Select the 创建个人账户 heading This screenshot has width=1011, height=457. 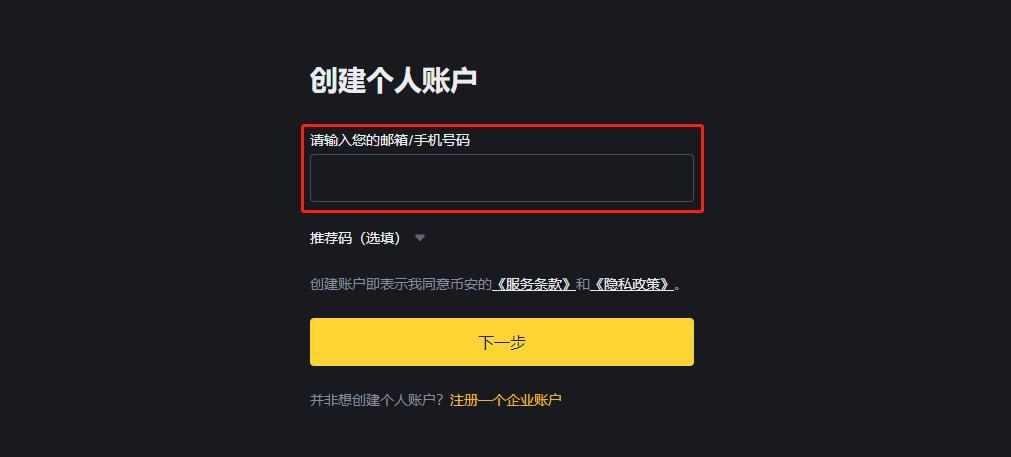pos(393,81)
